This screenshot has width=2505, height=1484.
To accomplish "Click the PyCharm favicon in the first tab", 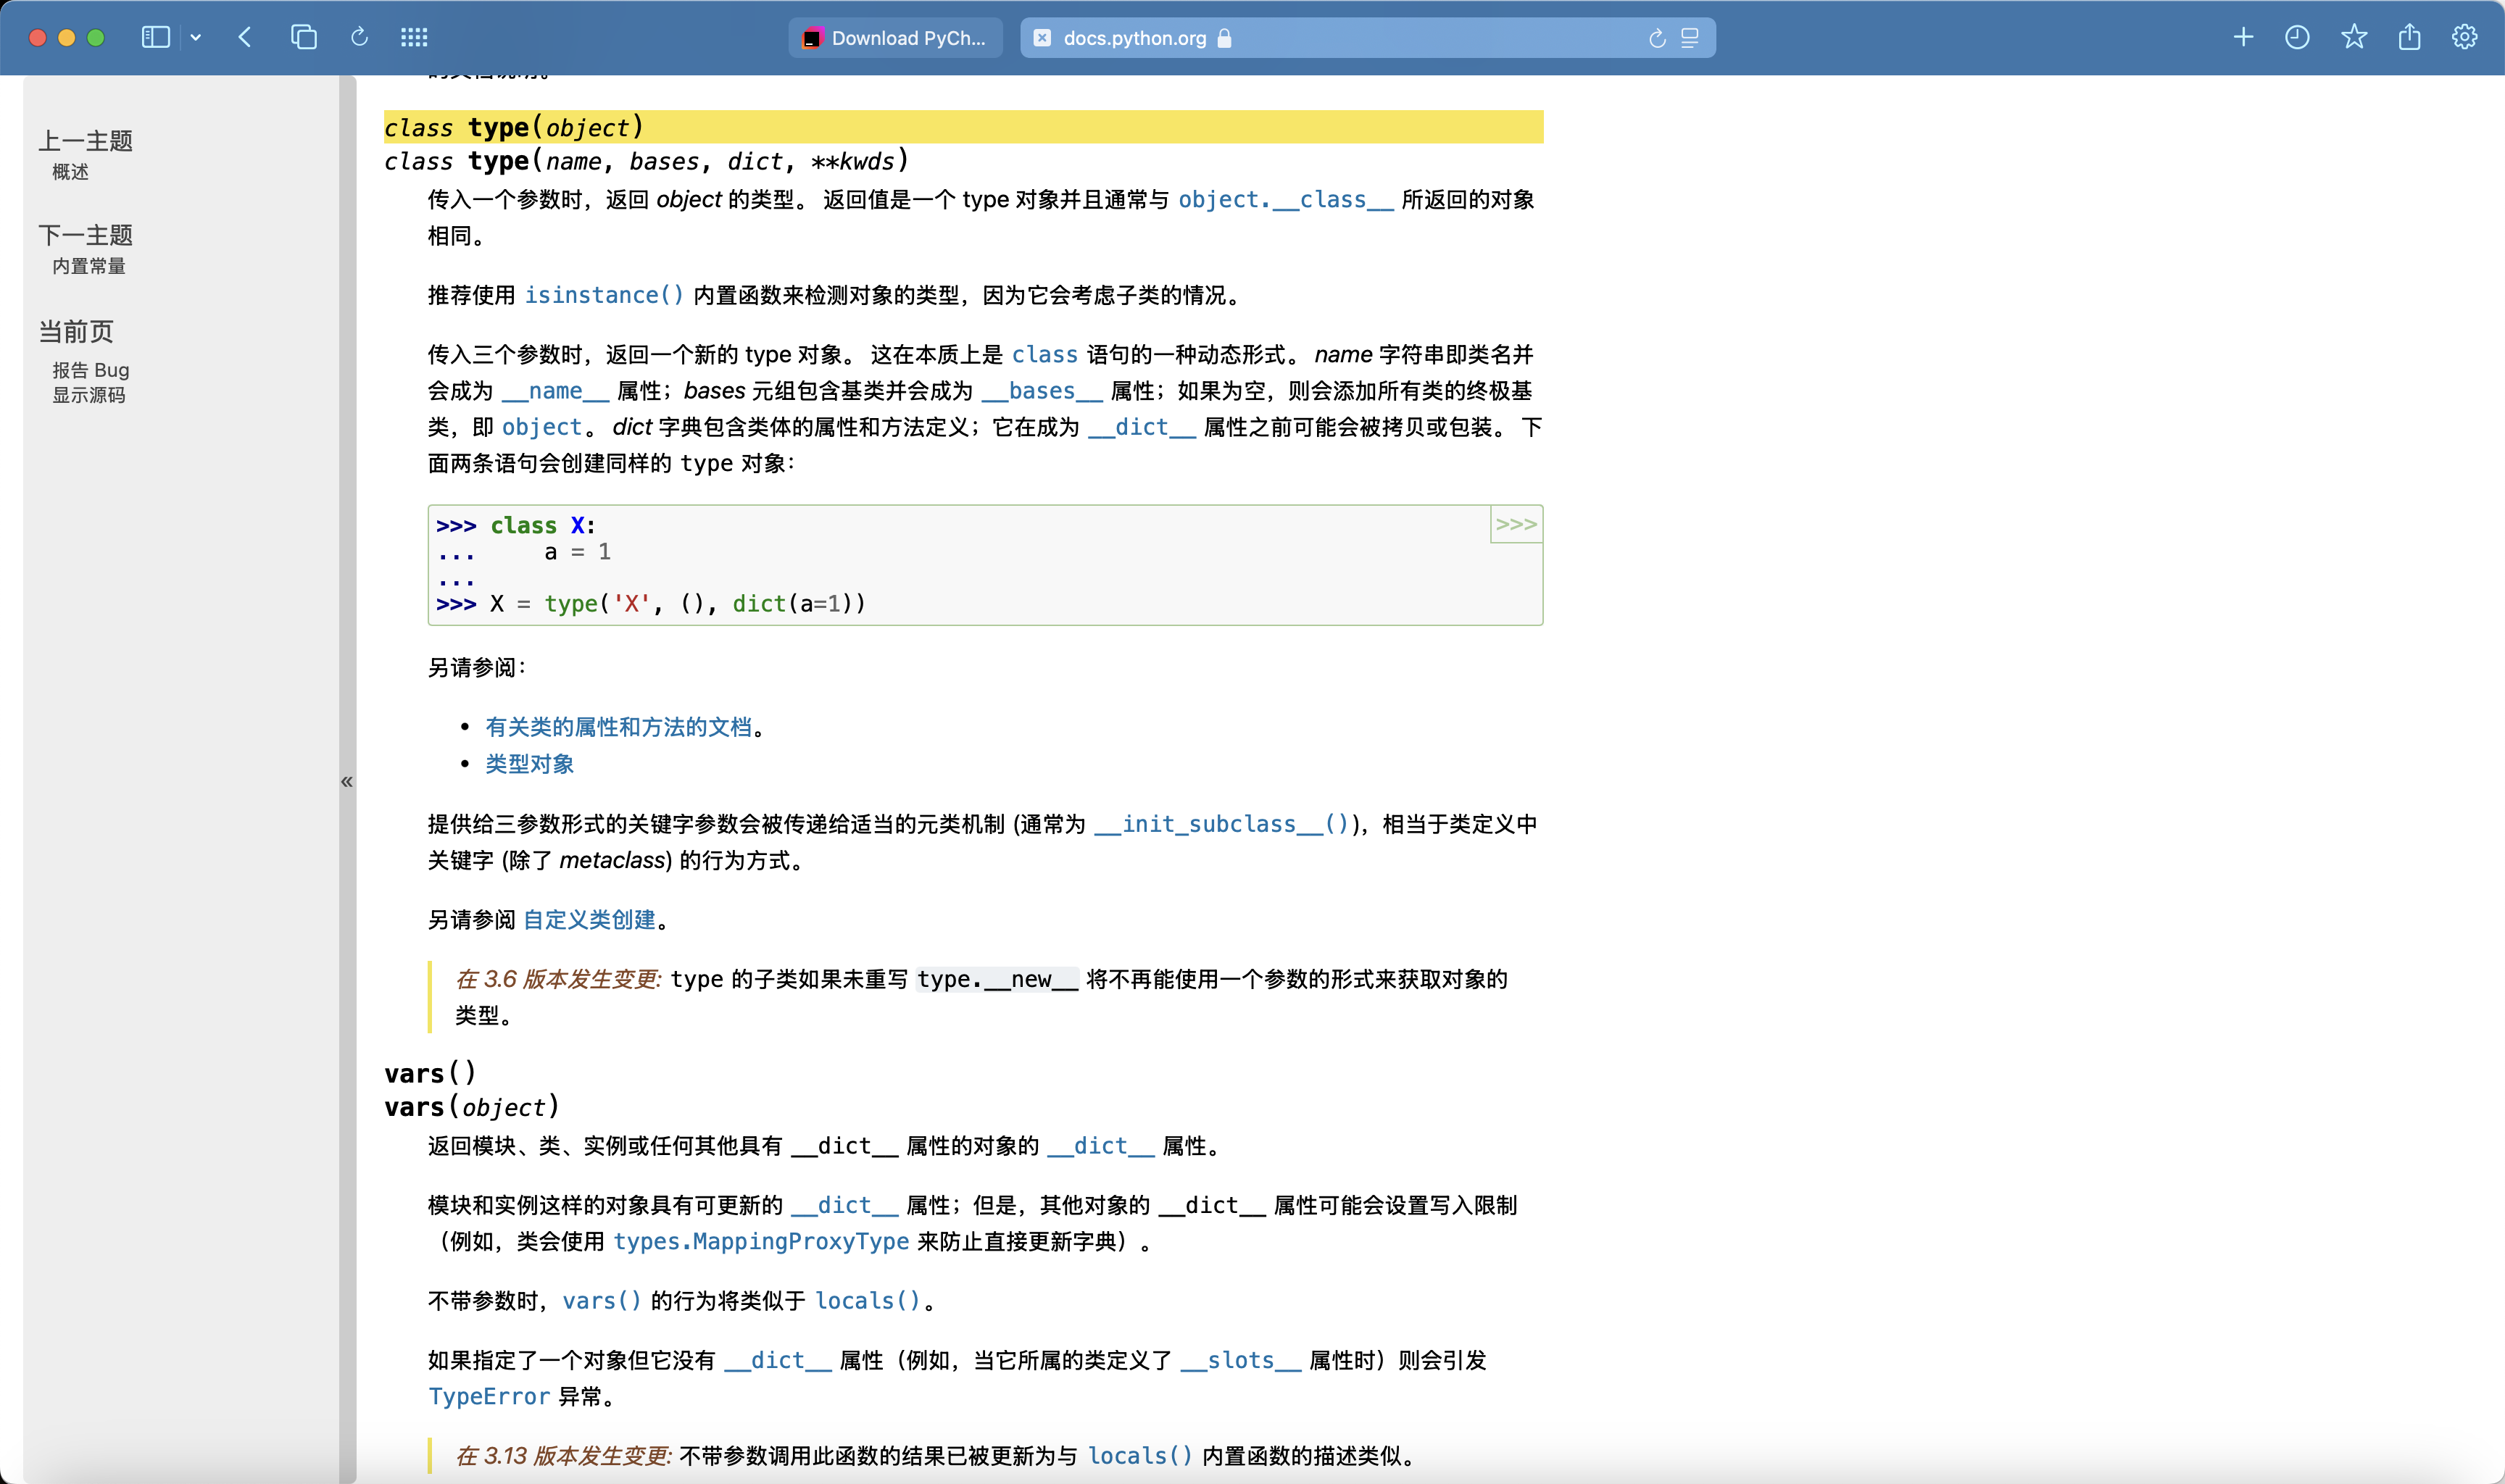I will (x=812, y=38).
